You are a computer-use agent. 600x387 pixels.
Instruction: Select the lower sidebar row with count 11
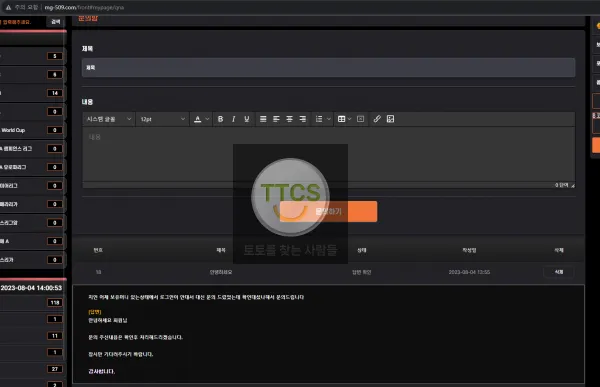point(32,336)
